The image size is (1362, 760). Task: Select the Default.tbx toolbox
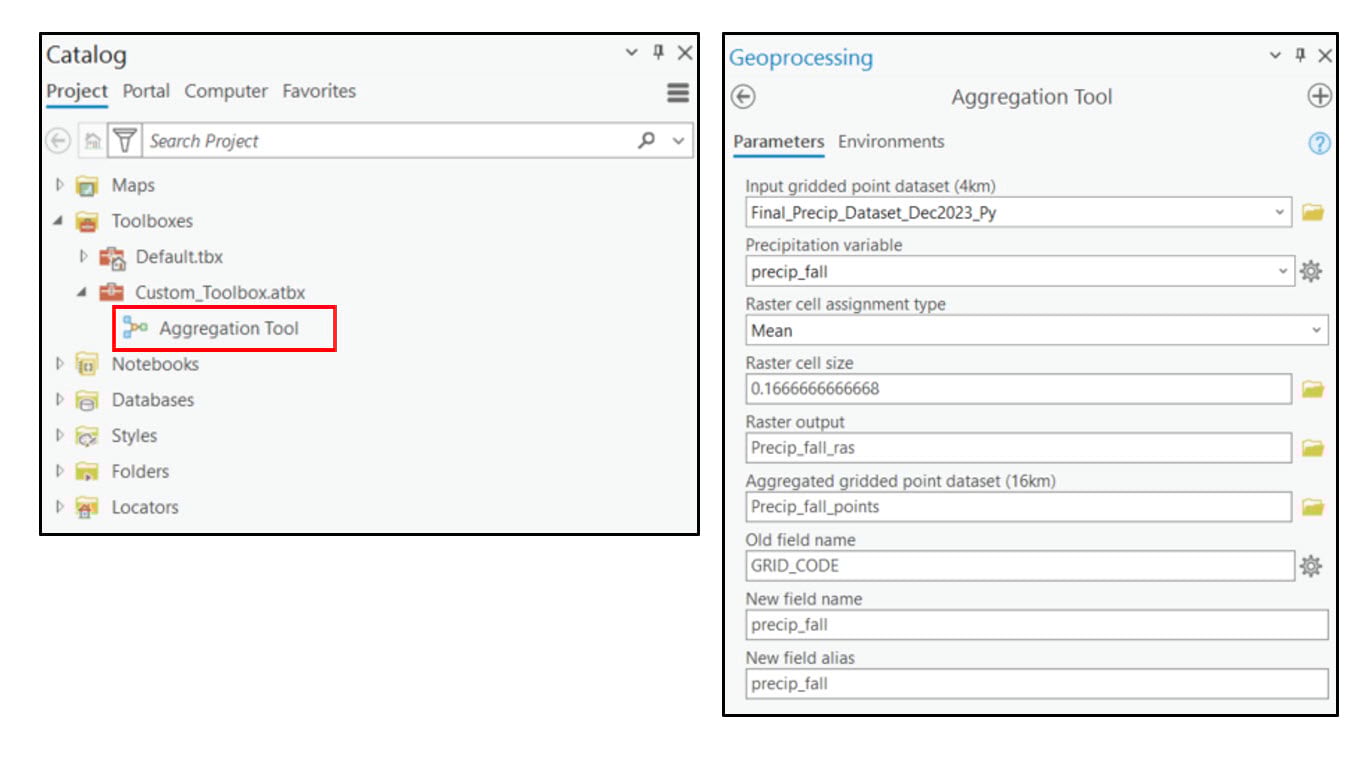coord(179,257)
